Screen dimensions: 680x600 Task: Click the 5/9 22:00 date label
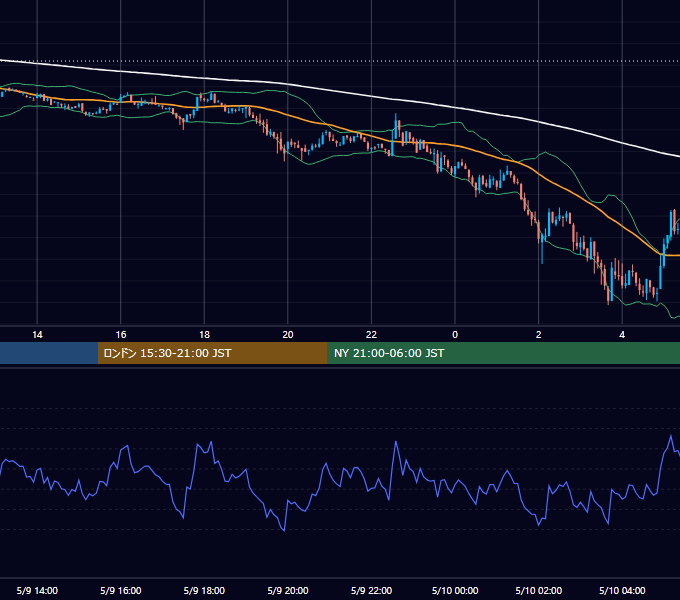[x=371, y=590]
